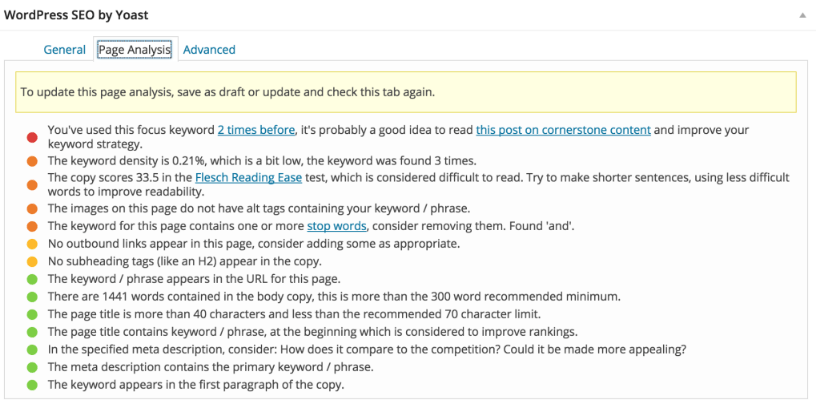
Task: Click orange dot beside stop words warning
Action: (33, 226)
